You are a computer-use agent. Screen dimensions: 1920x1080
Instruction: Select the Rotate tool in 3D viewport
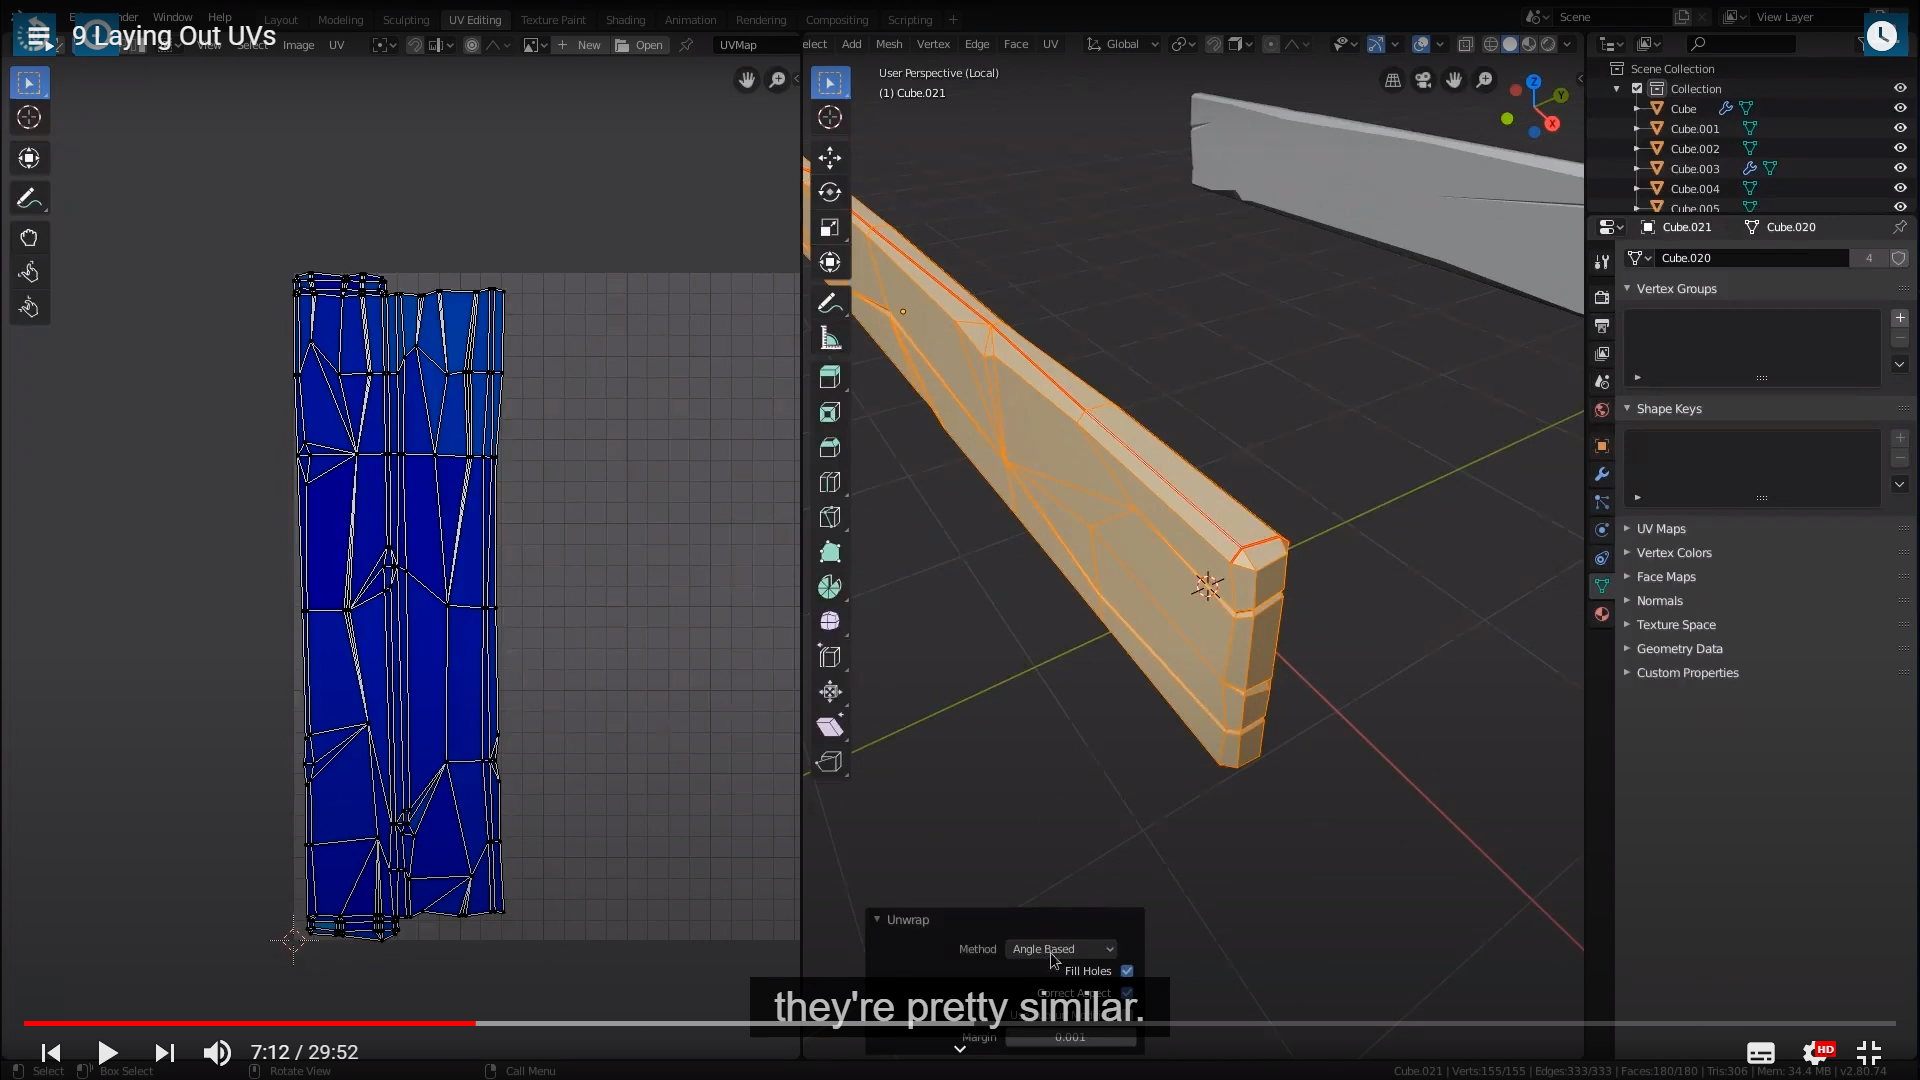point(829,193)
